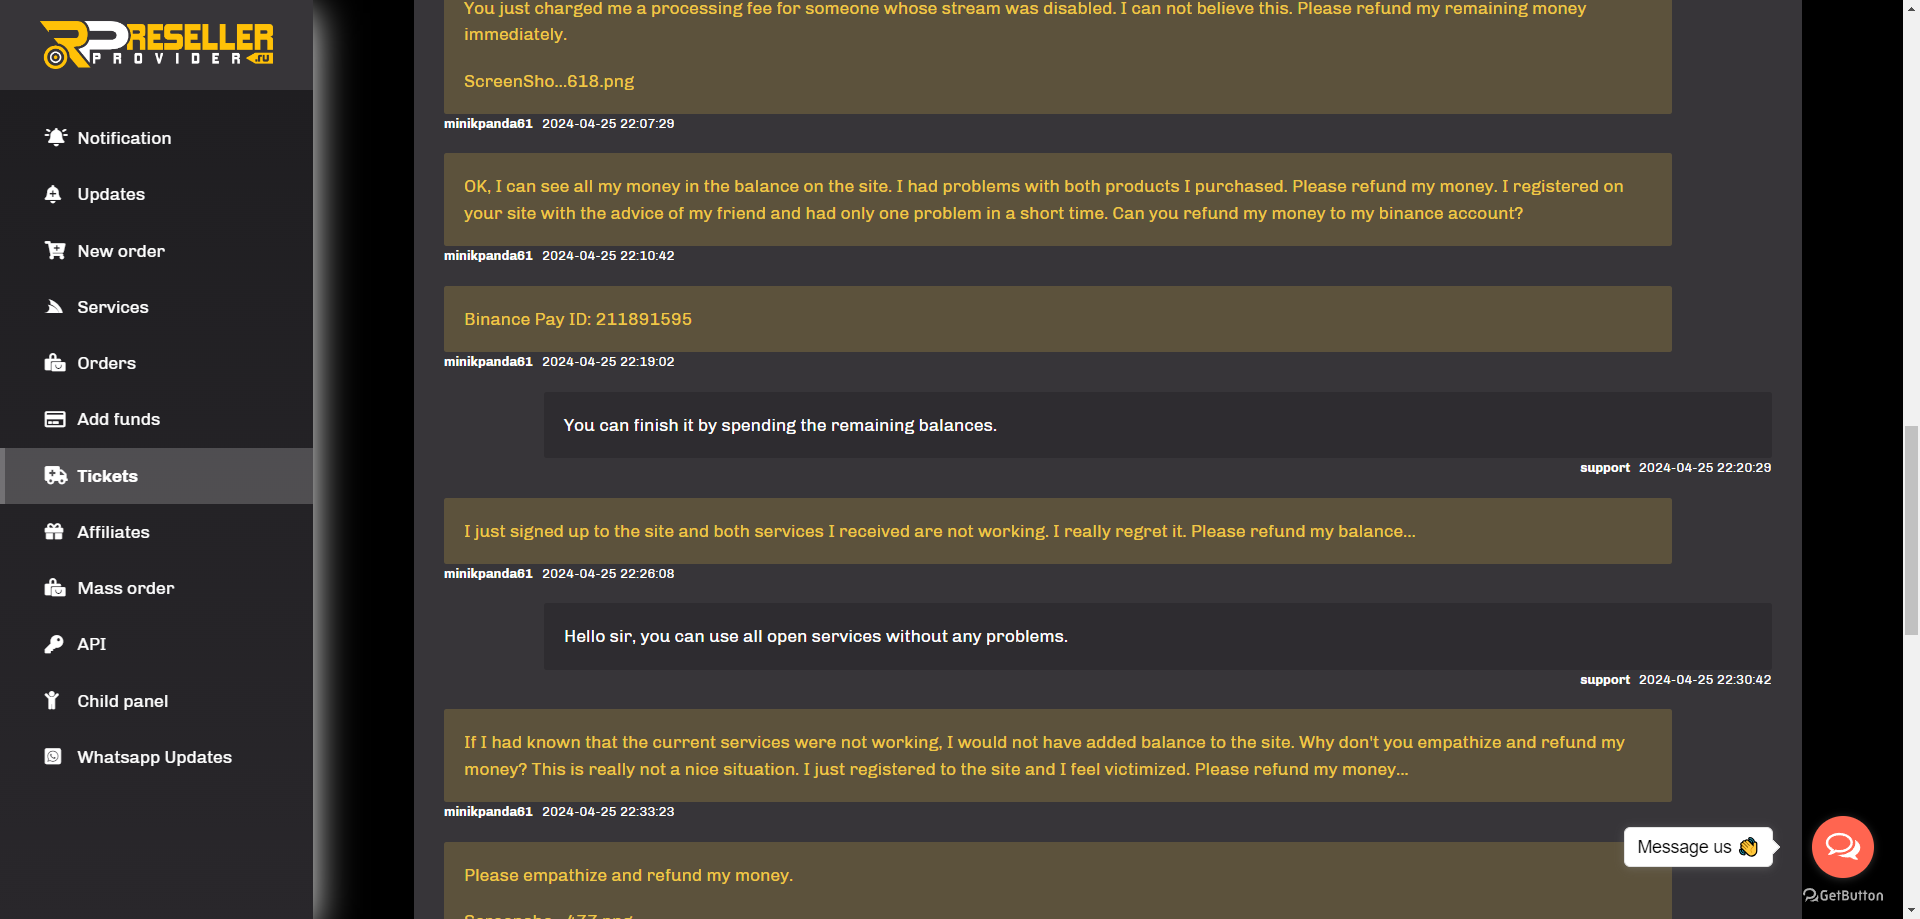Viewport: 1920px width, 919px height.
Task: Click the Affiliates gift icon
Action: (55, 532)
